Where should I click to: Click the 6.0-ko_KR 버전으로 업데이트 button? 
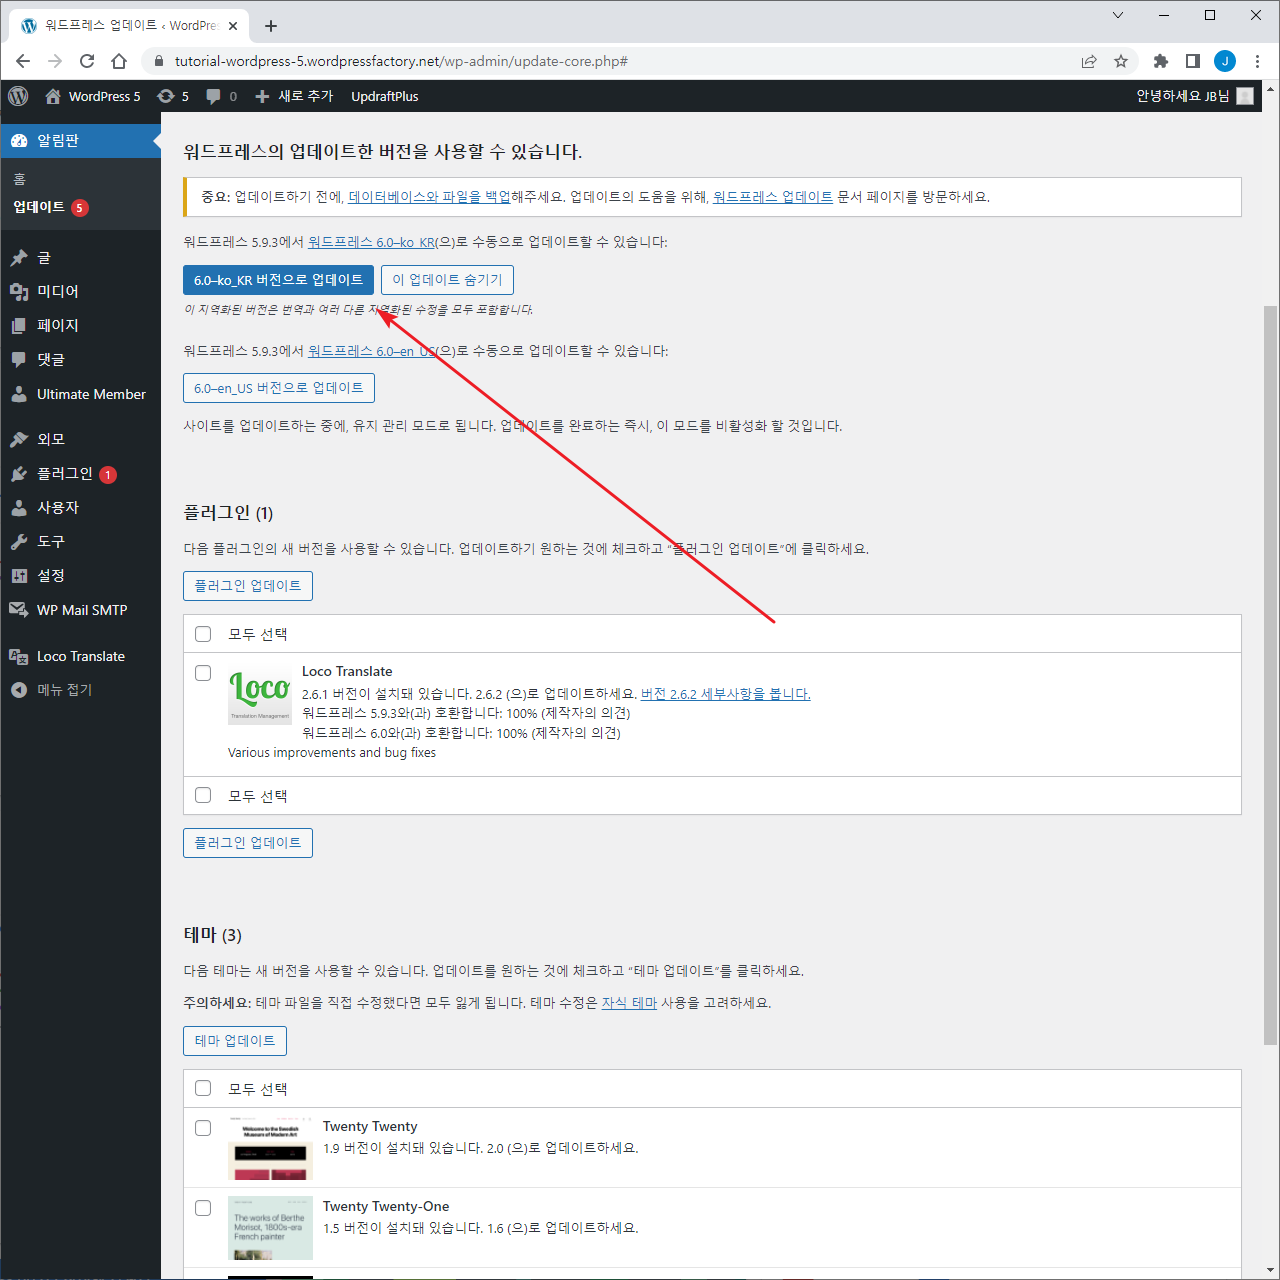click(278, 280)
